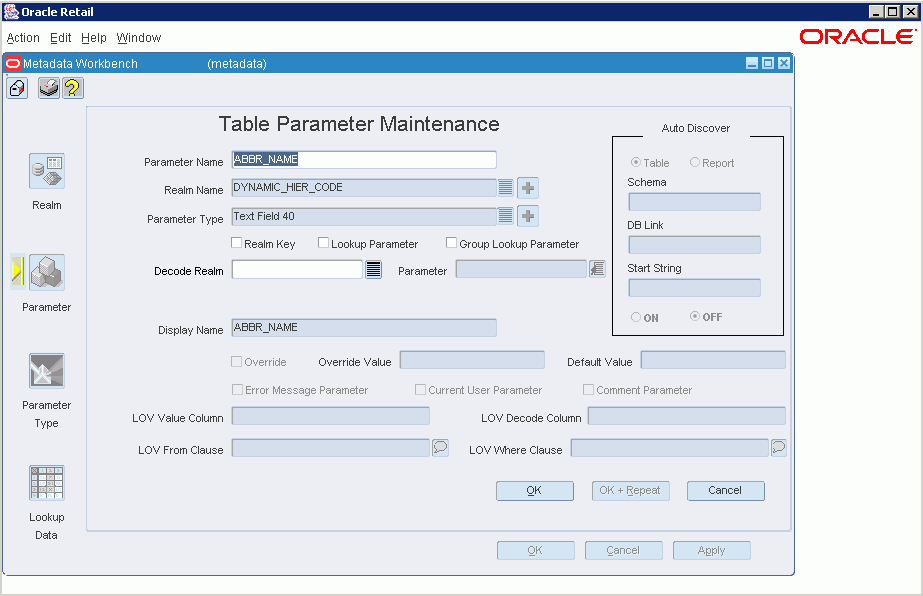Open the Edit menu

click(61, 38)
